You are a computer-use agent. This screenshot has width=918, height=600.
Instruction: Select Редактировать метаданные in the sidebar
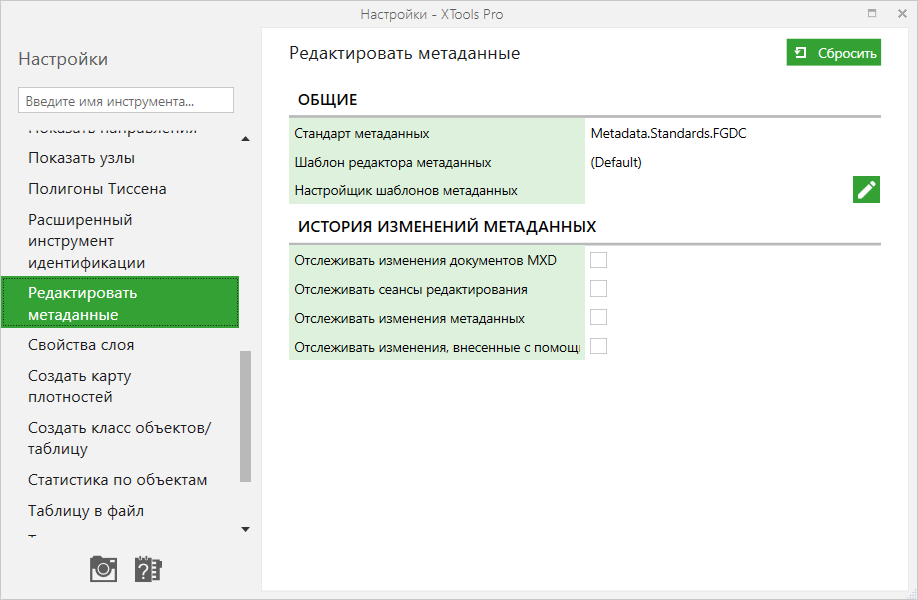coord(120,303)
